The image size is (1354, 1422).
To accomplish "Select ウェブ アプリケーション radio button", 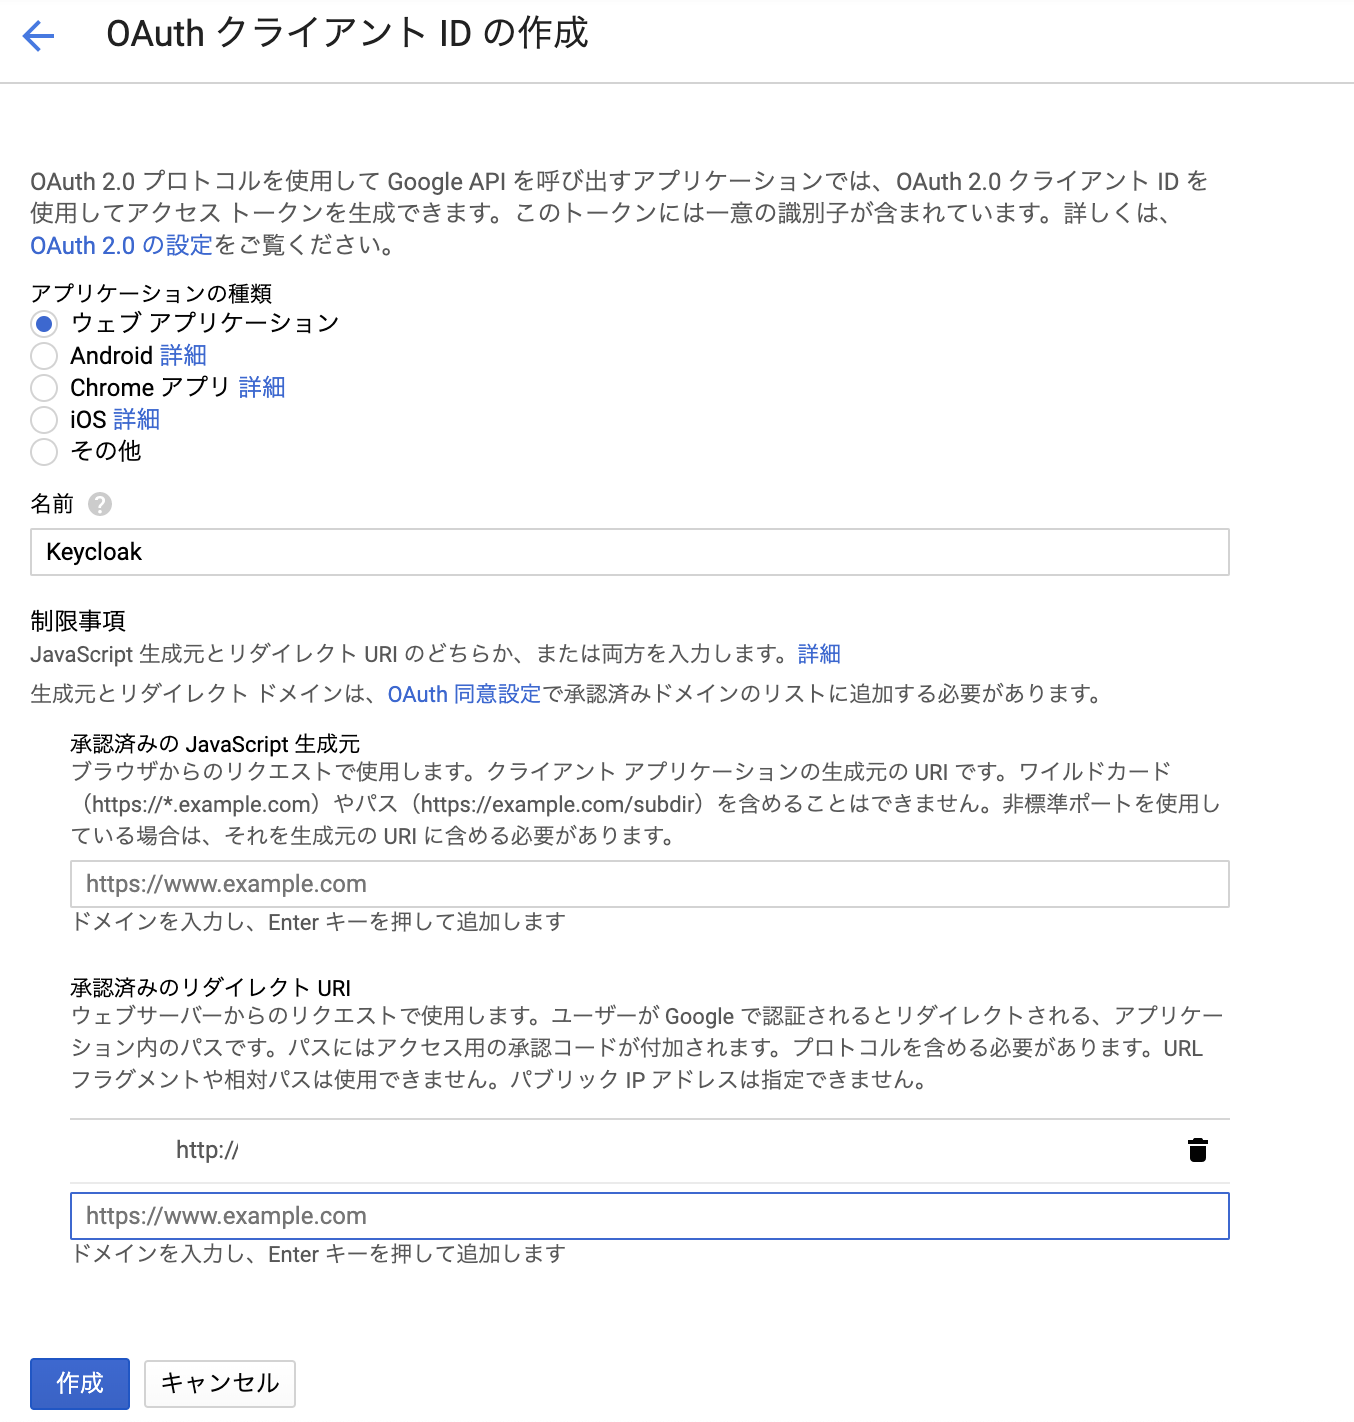I will [44, 324].
